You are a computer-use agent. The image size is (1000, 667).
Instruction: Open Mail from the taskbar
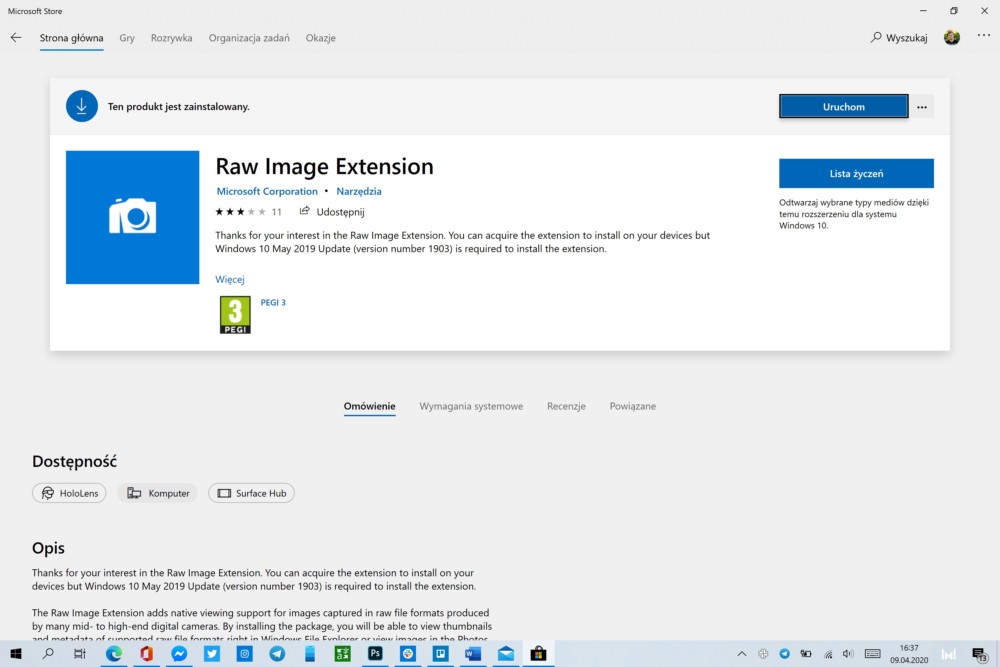coord(506,654)
